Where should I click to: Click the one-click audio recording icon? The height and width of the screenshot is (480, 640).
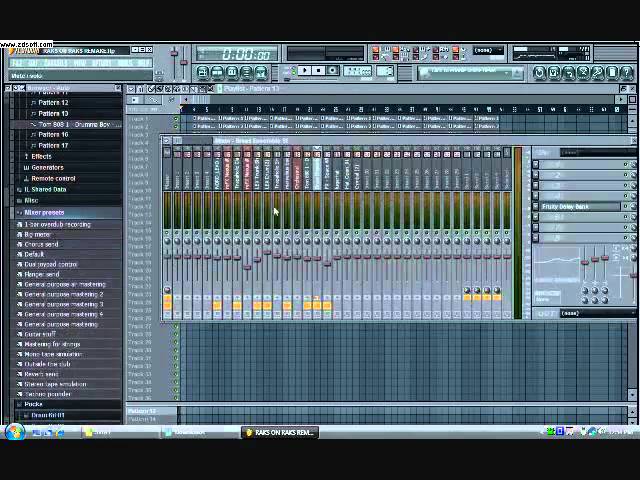pos(598,73)
